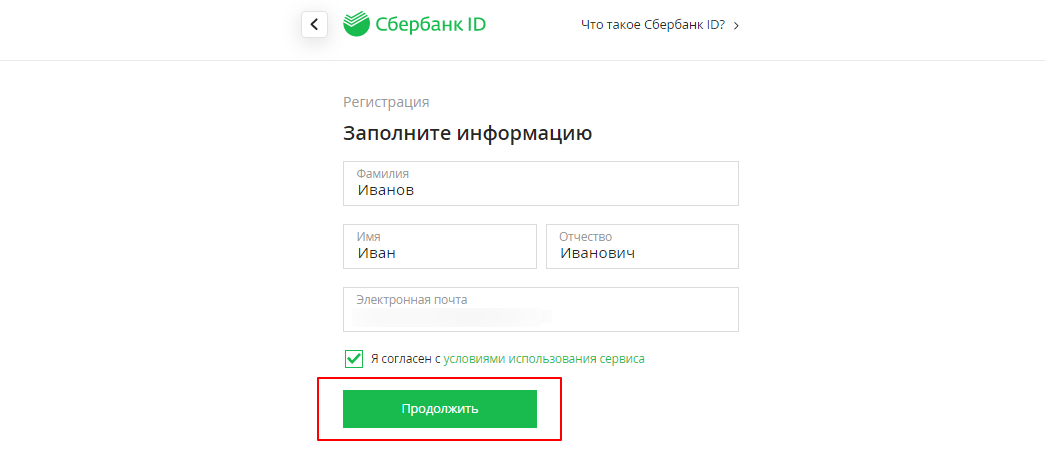
Task: Open the Что такое Сбербанк ID? link
Action: coord(652,25)
